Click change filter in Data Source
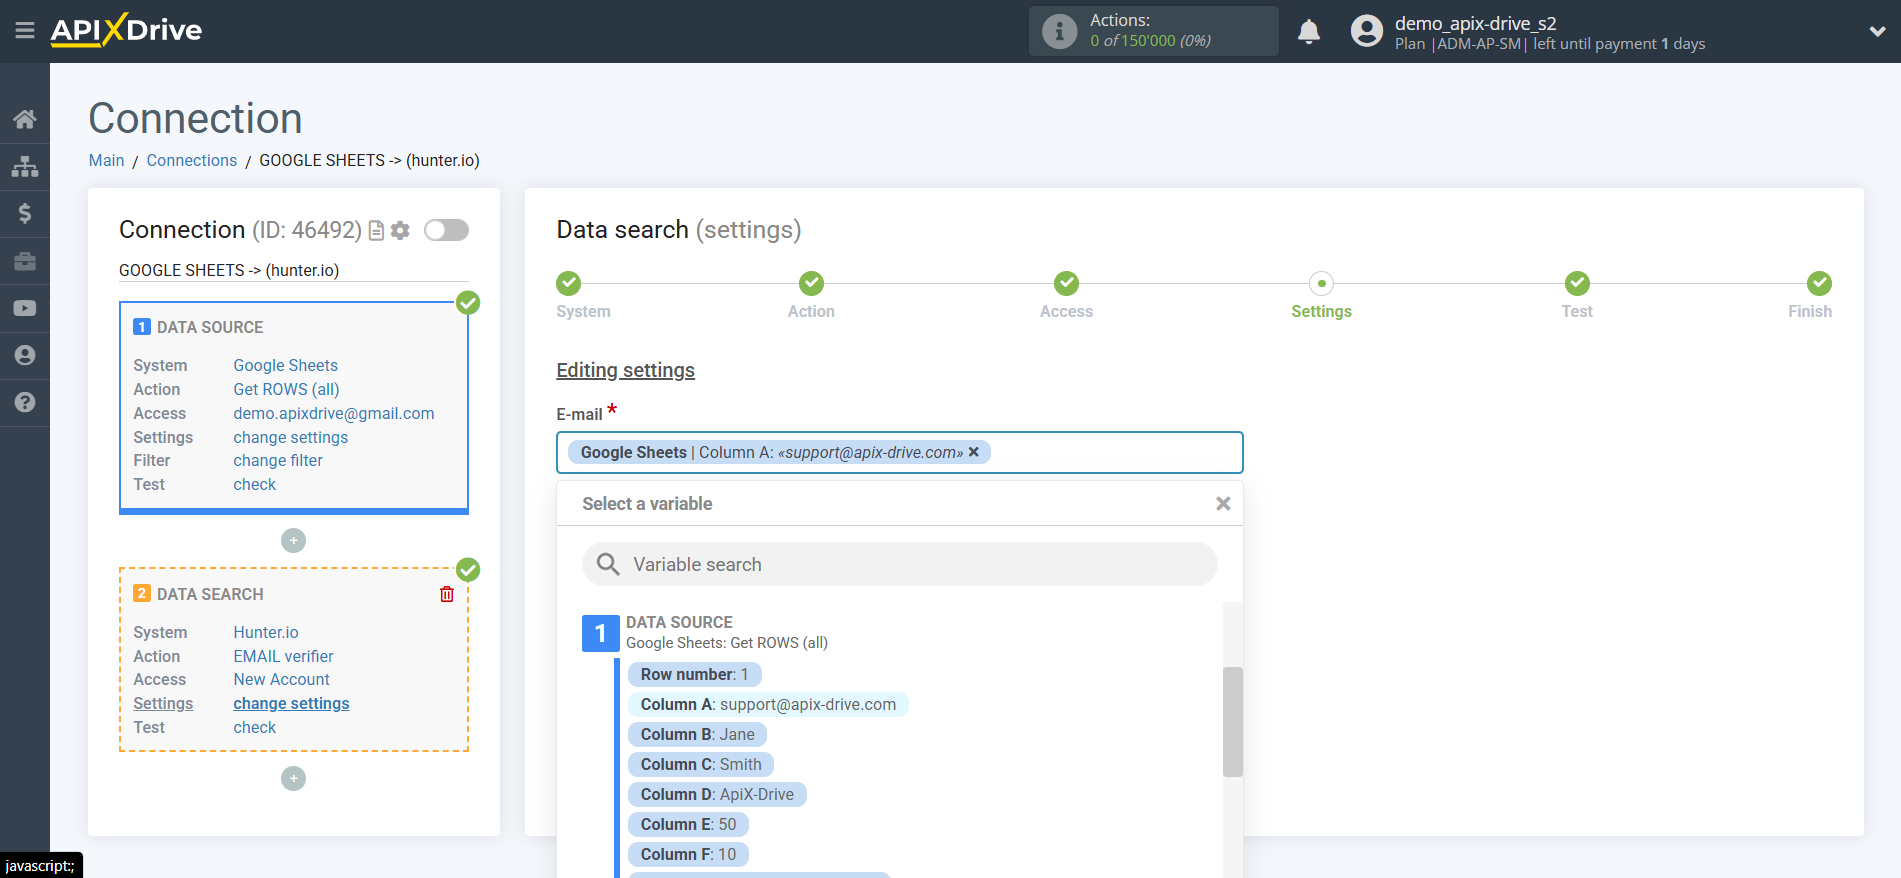Viewport: 1901px width, 878px height. (278, 461)
